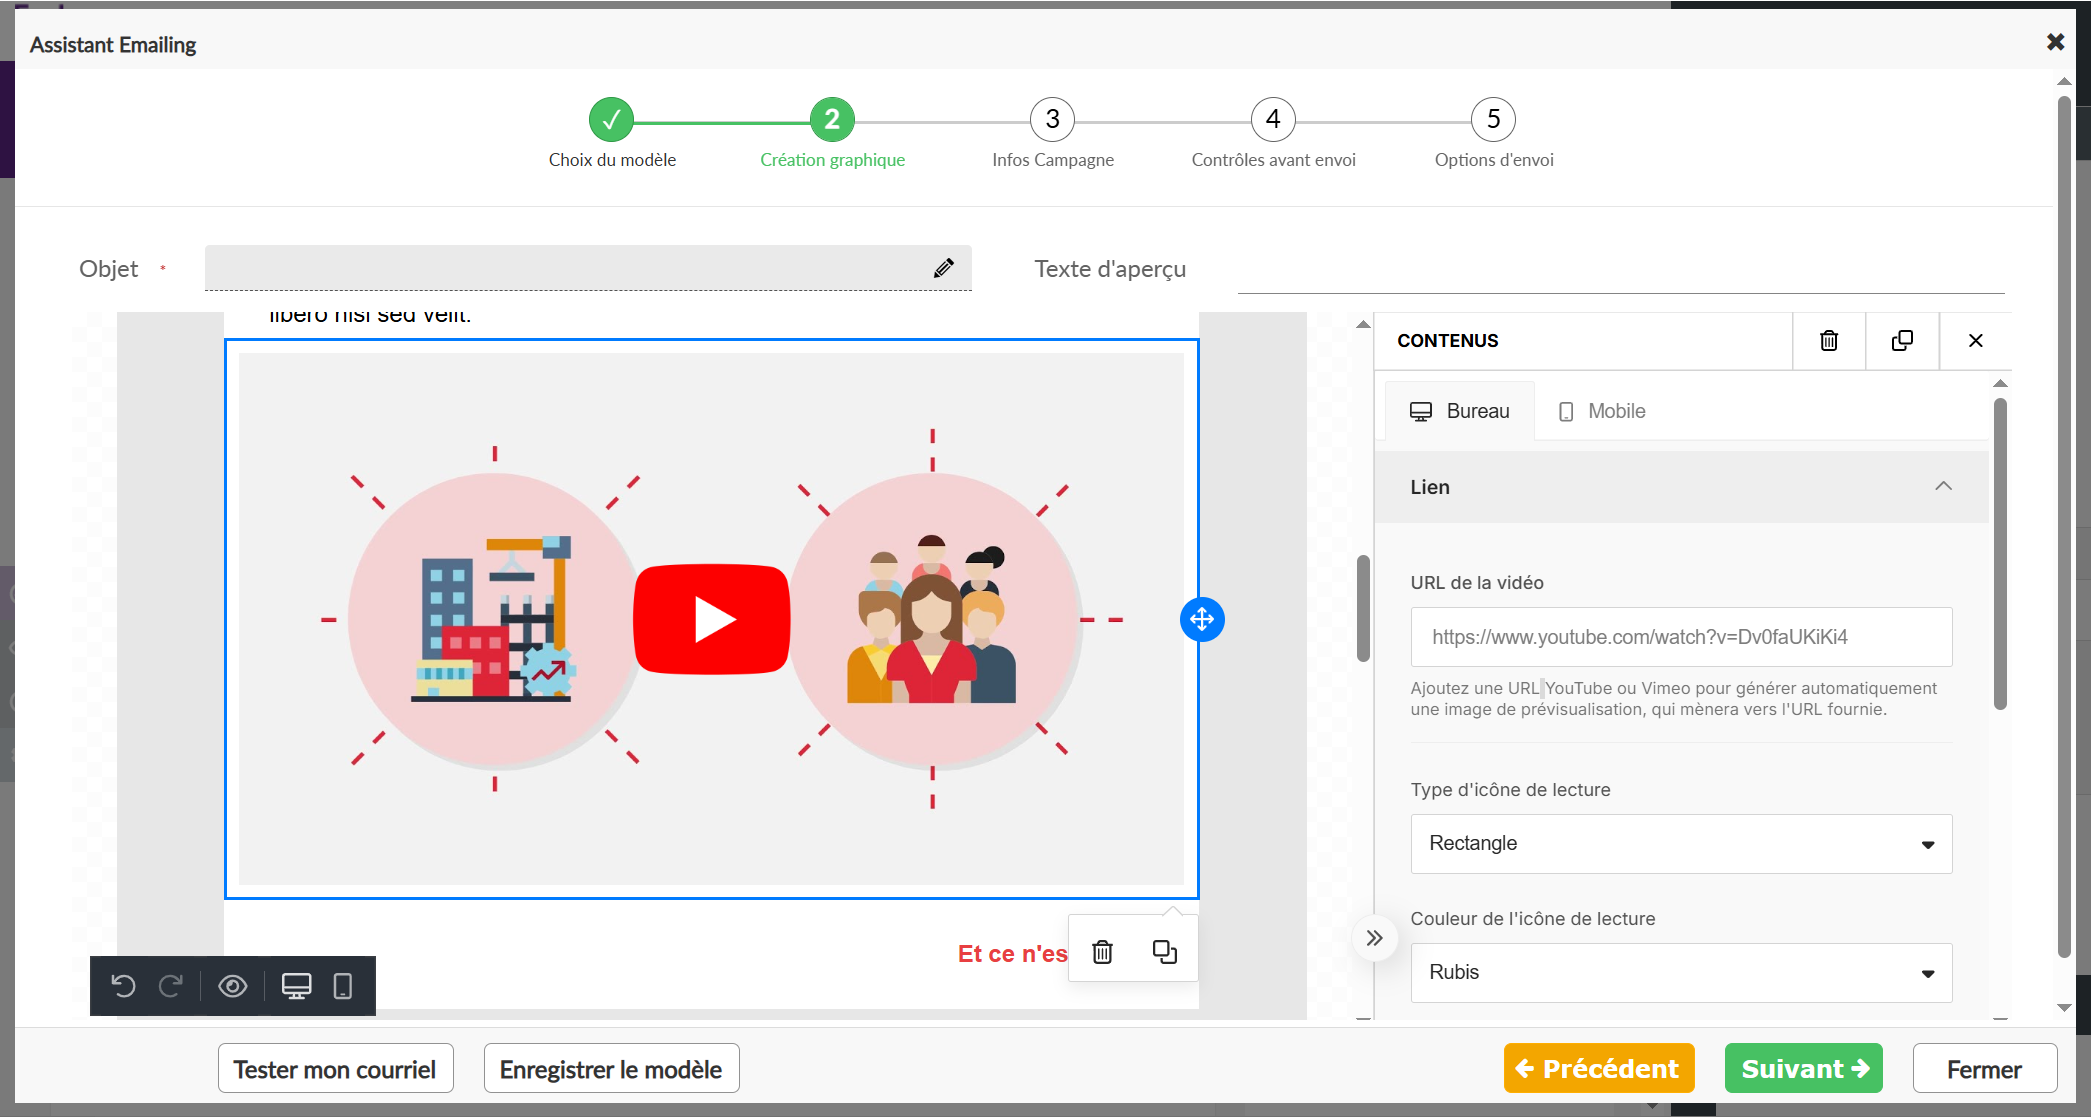
Task: Undo the last editor action
Action: pyautogui.click(x=124, y=986)
